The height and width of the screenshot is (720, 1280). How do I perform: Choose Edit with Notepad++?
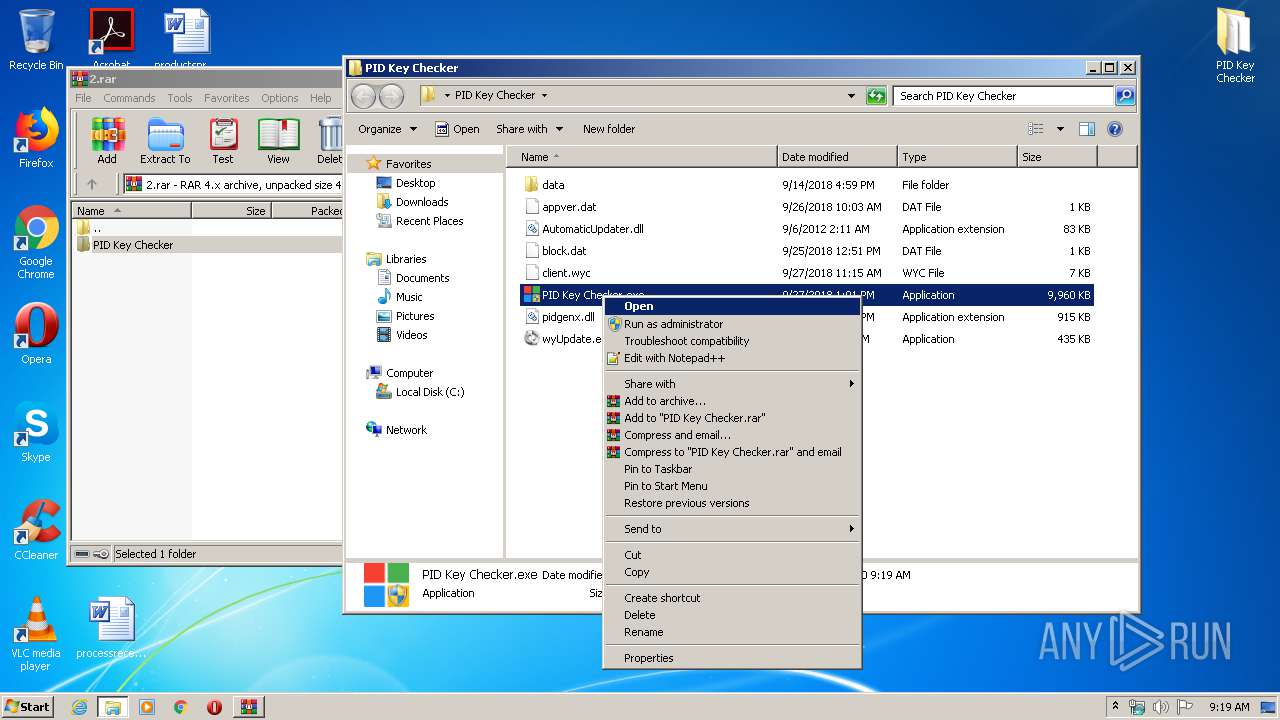point(733,358)
